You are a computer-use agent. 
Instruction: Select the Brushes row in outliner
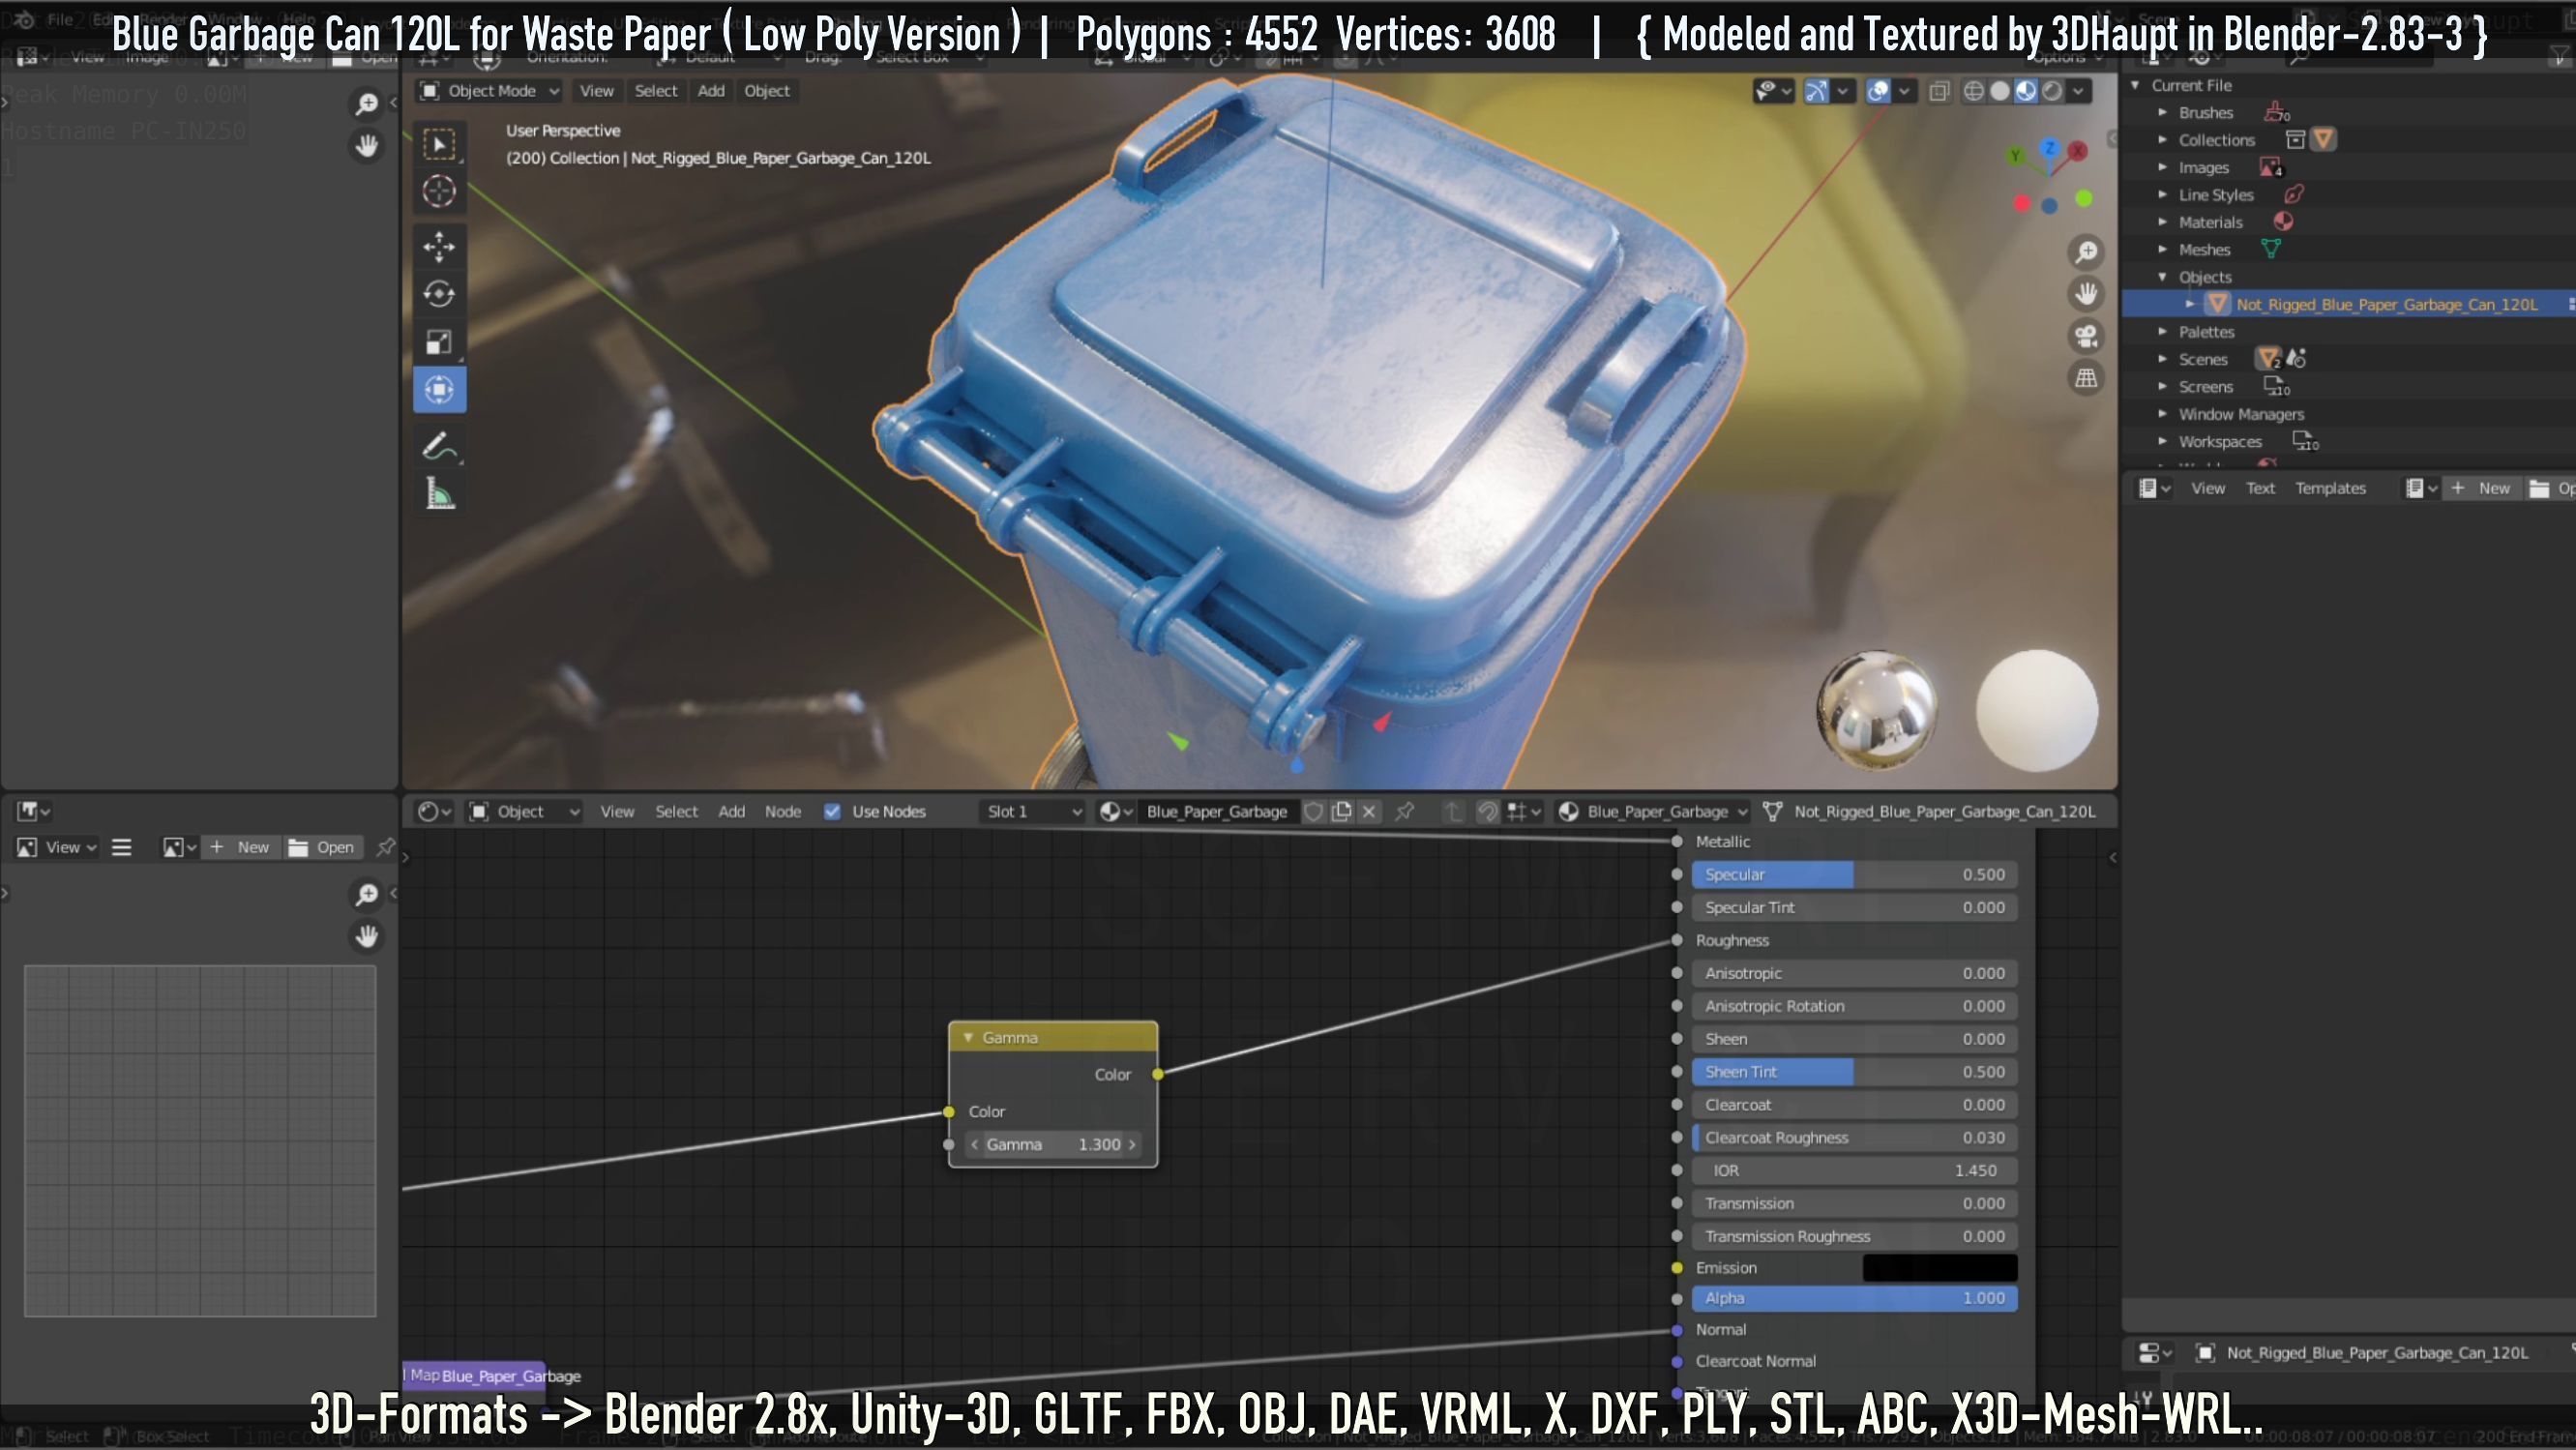2205,113
